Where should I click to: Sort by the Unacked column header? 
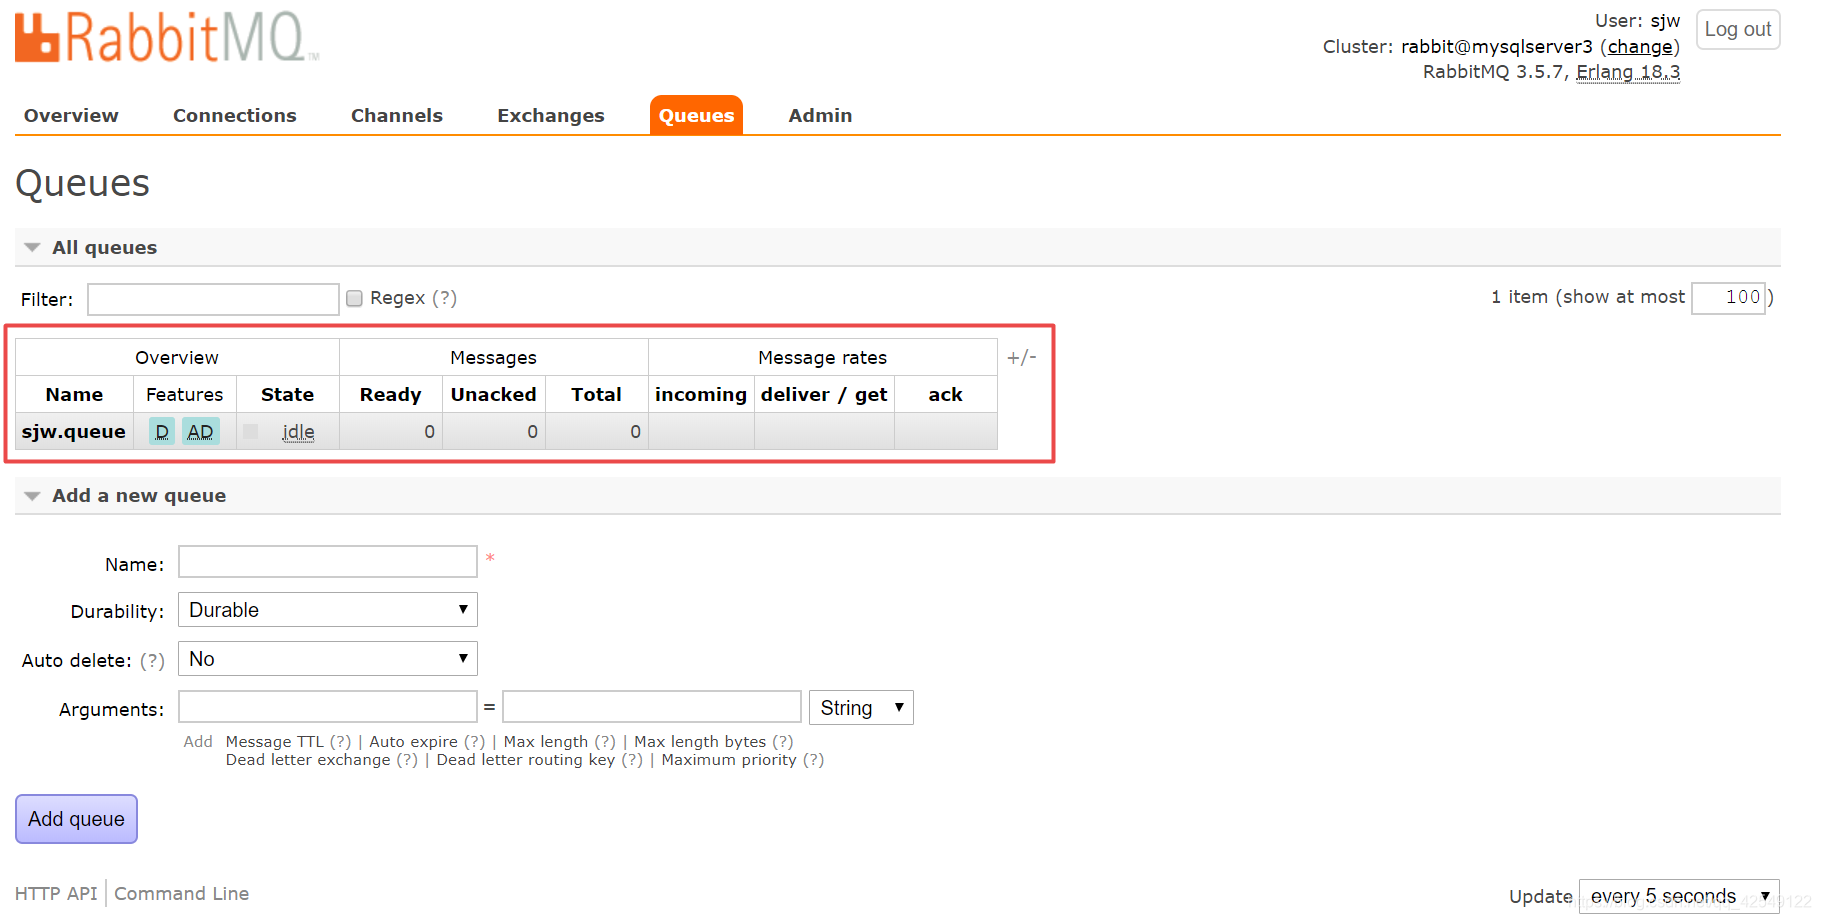coord(493,395)
